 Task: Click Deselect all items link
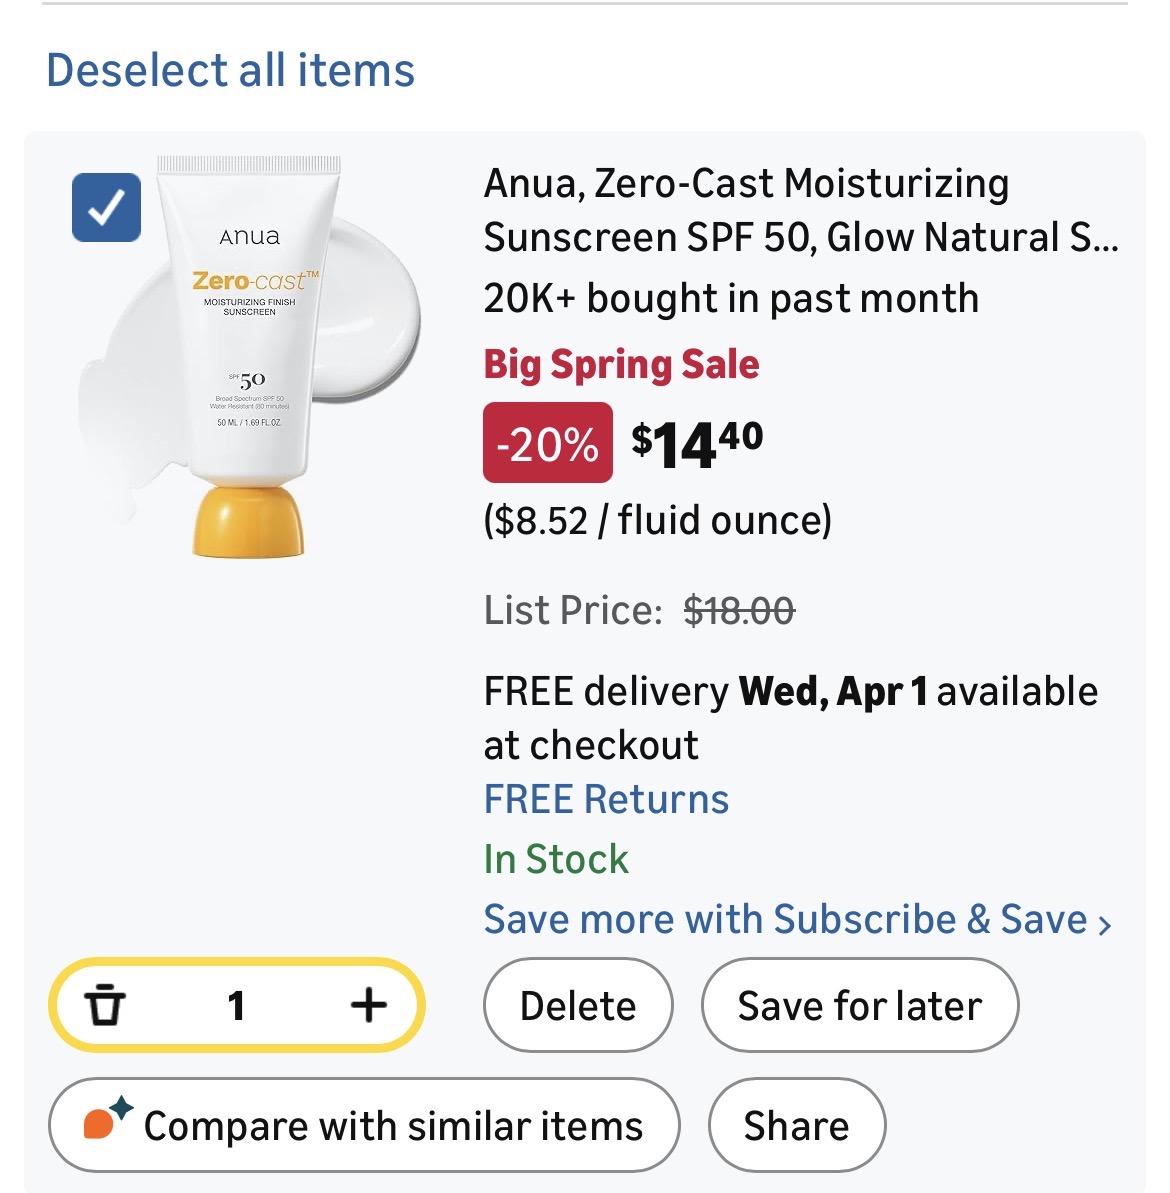[231, 71]
